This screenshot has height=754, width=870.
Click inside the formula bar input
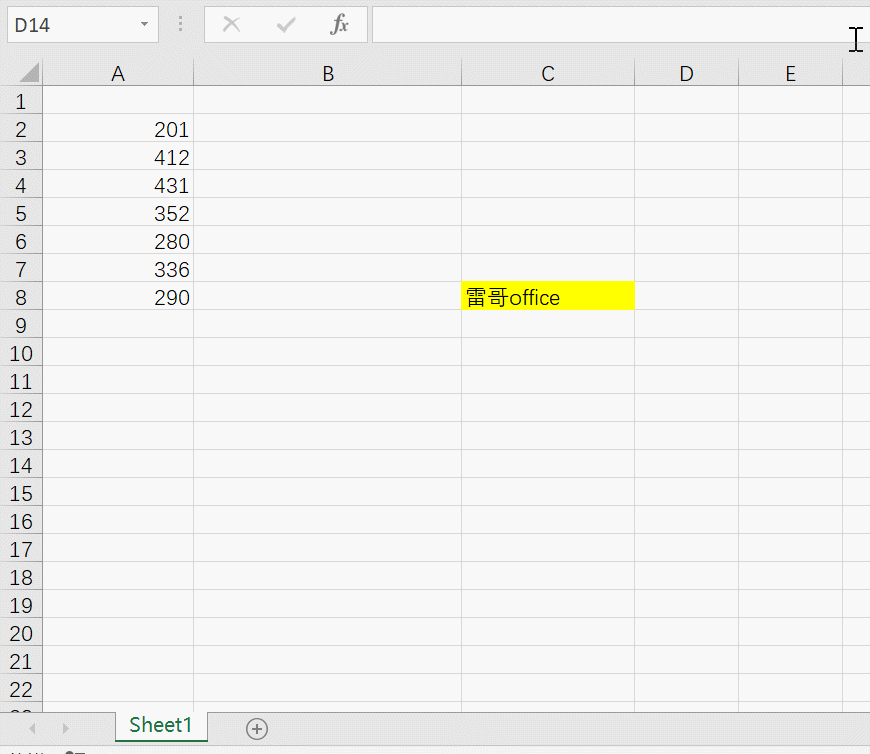pos(621,24)
